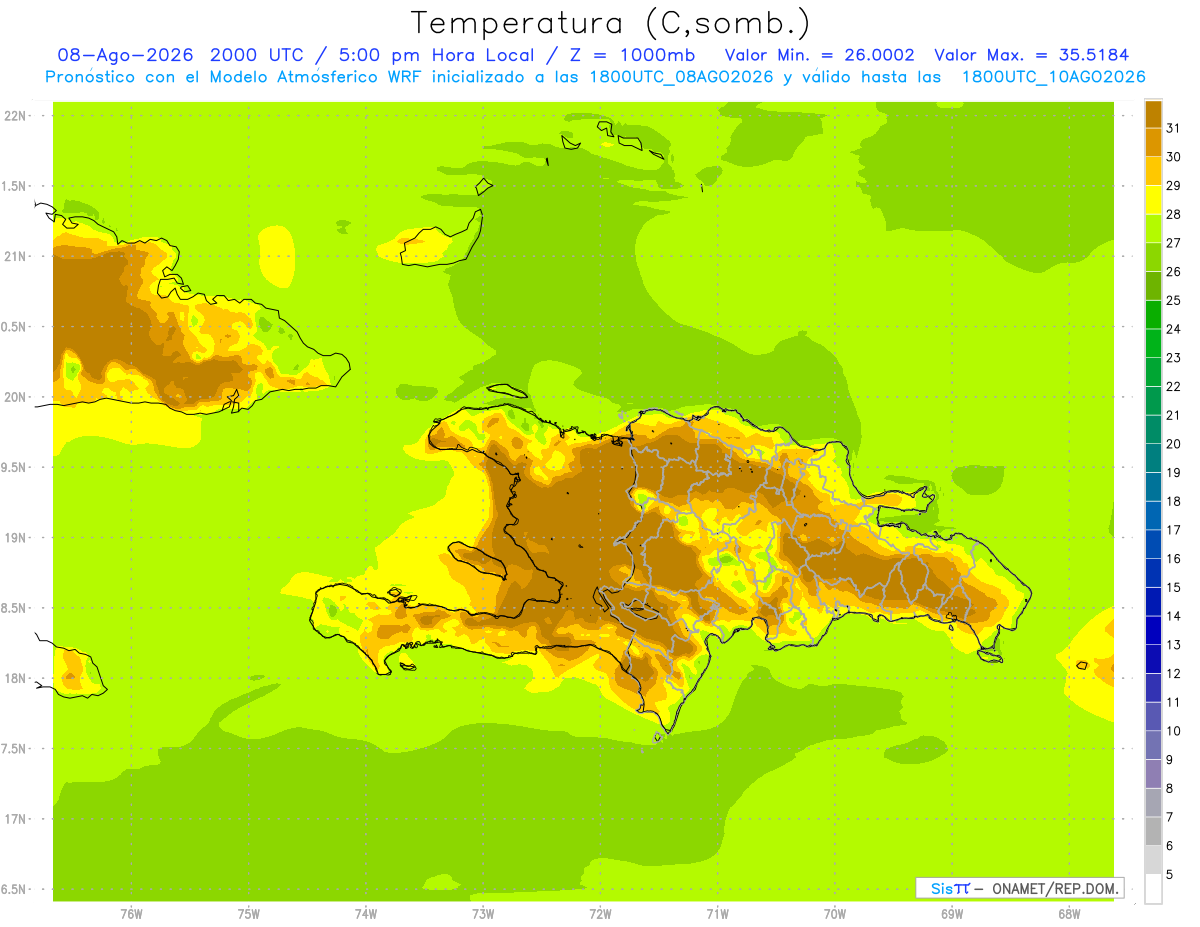This screenshot has height=927, width=1200.
Task: Pick the brown legend swatch above 31
Action: click(x=1153, y=114)
